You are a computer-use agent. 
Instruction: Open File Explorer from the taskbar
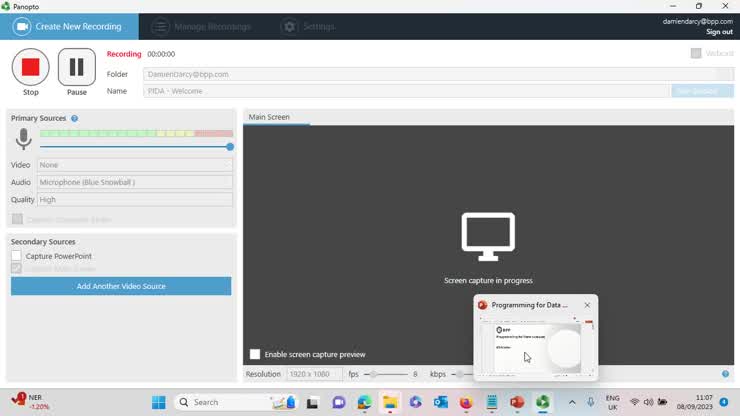[x=390, y=402]
